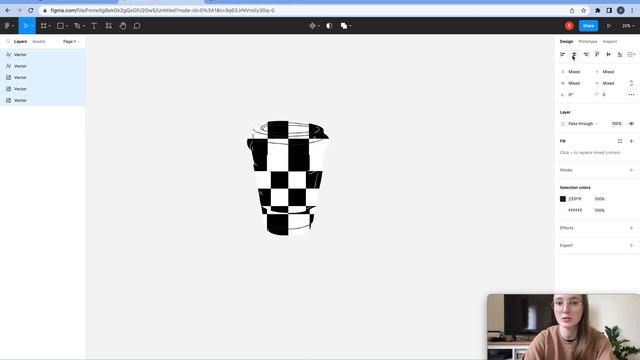Align selection to the right
Screen dimensions: 640x360
tap(586, 54)
